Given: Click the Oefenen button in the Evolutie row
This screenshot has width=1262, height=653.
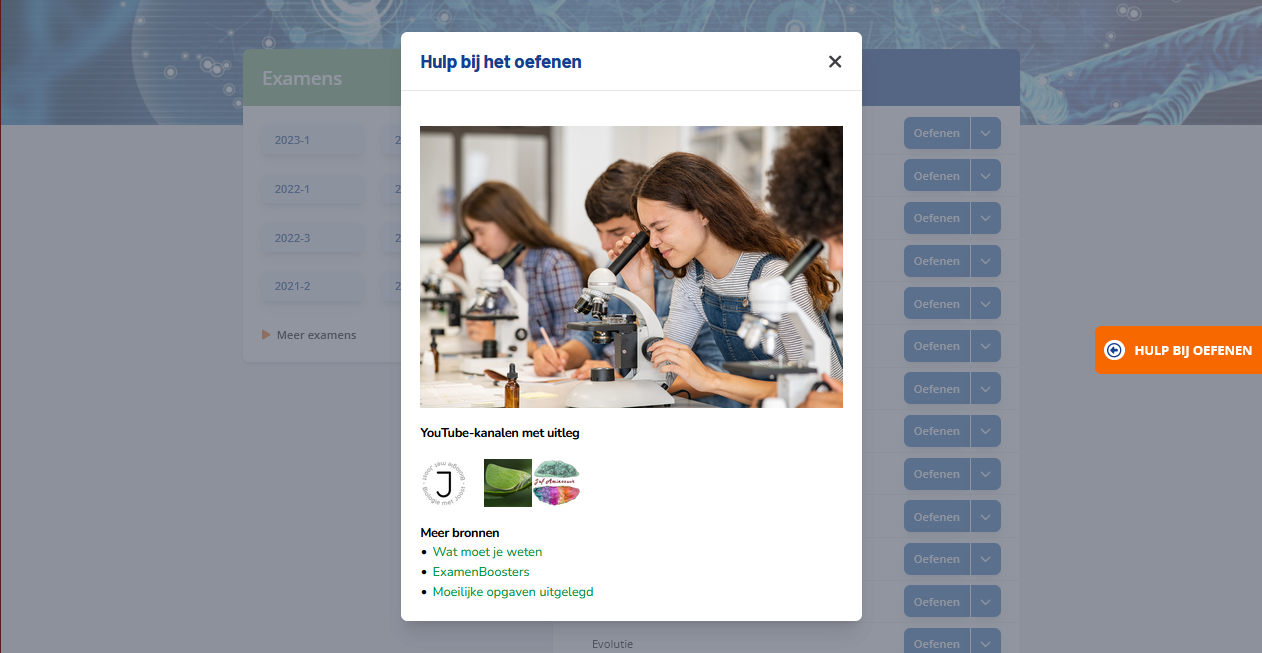Looking at the screenshot, I should (936, 642).
